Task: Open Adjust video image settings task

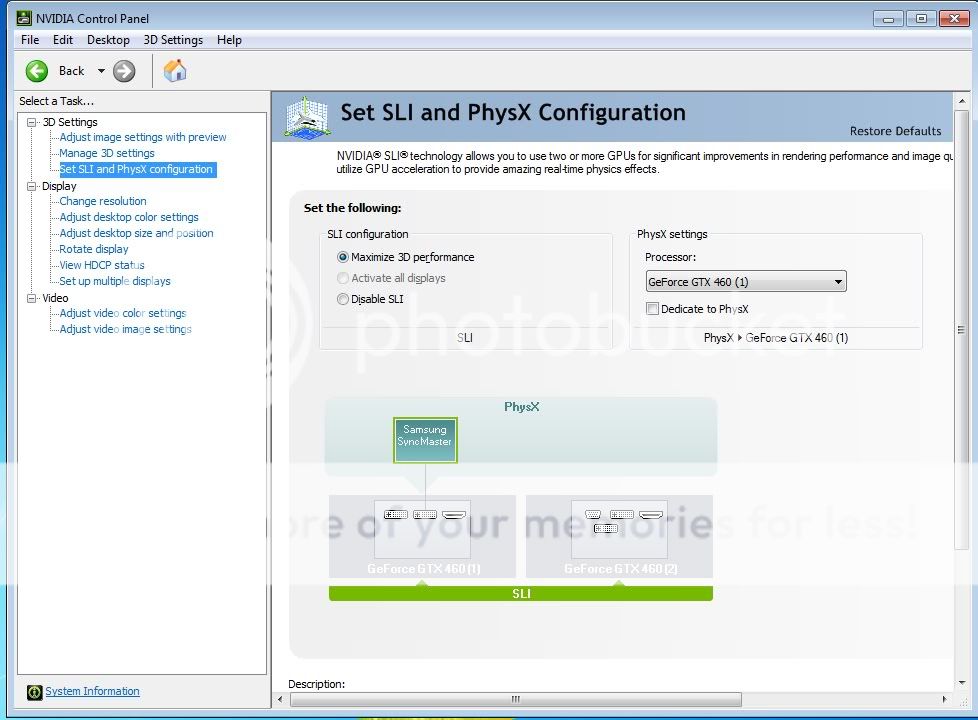Action: tap(125, 329)
